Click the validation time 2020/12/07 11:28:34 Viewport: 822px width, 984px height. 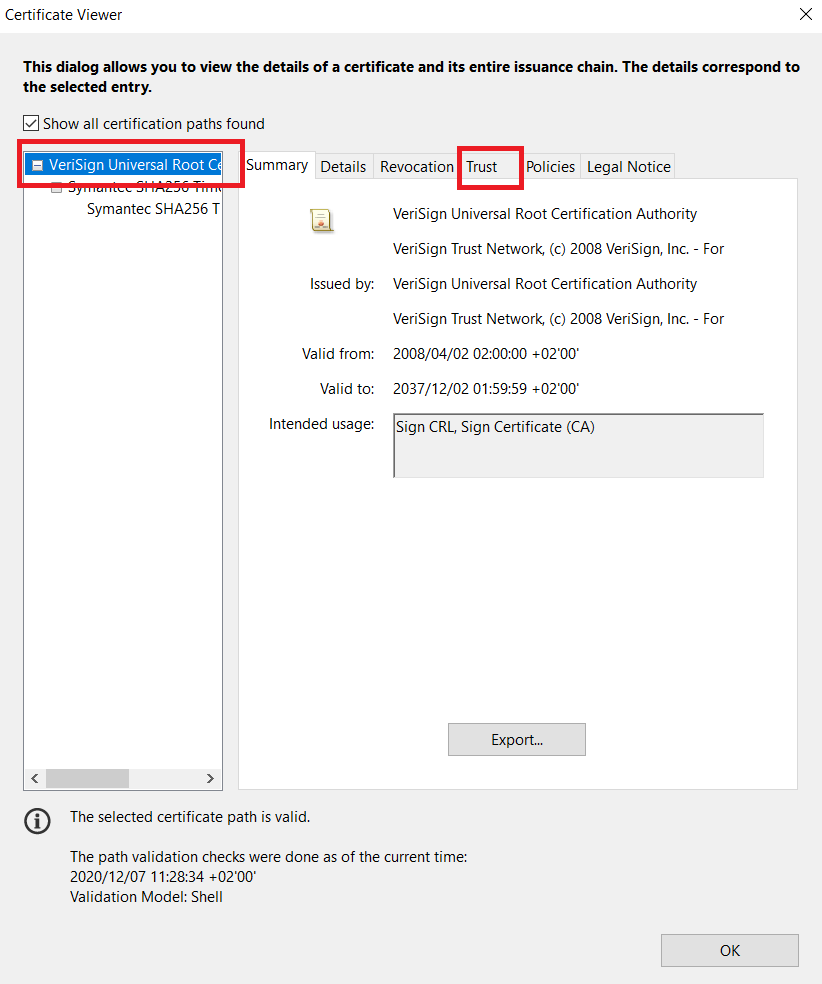(163, 877)
